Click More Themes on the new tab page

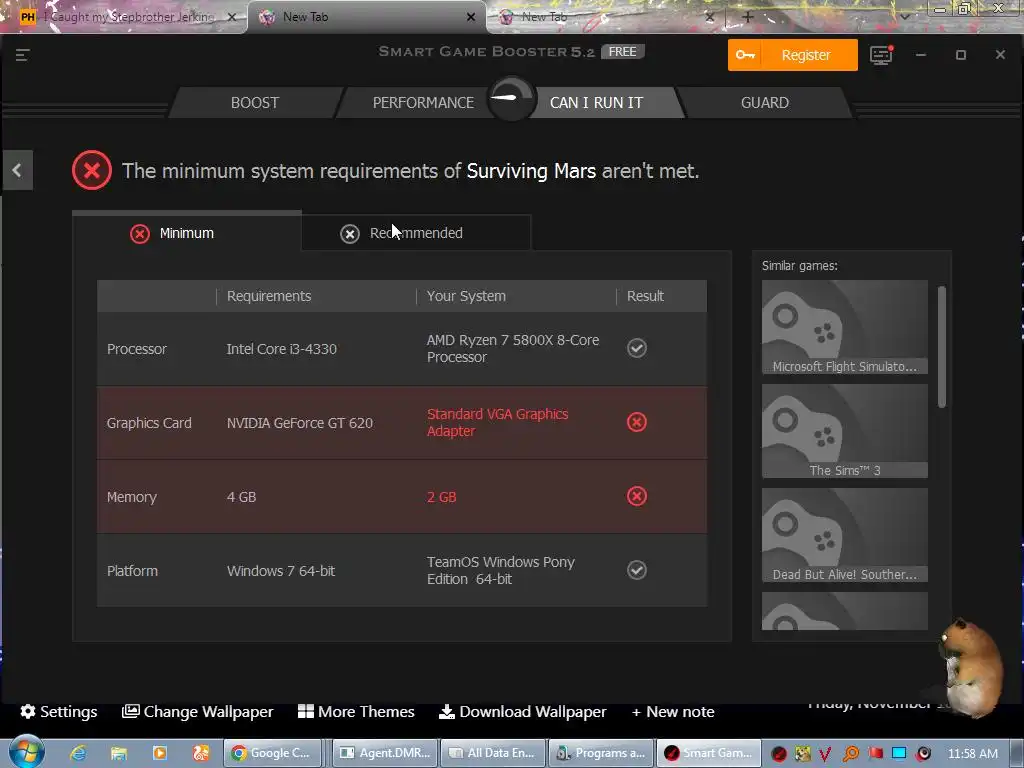click(x=357, y=712)
